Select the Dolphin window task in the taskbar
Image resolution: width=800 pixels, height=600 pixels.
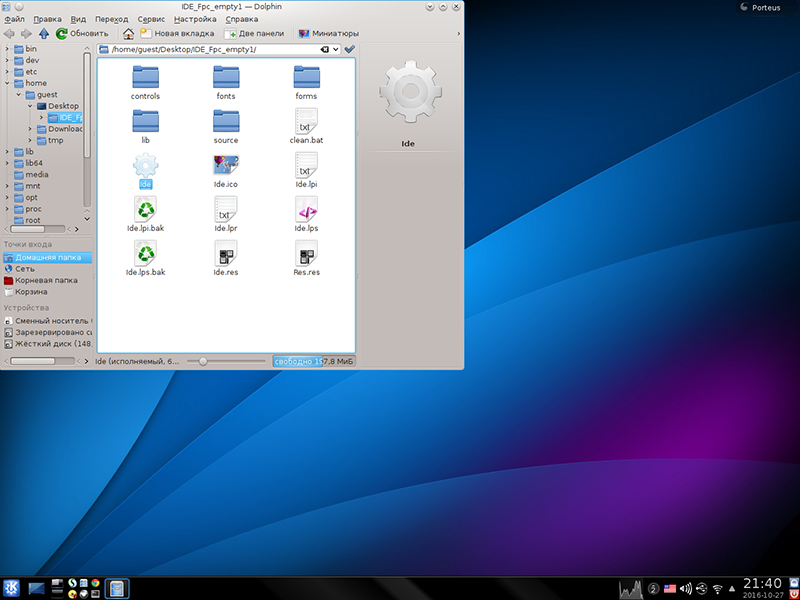(117, 588)
